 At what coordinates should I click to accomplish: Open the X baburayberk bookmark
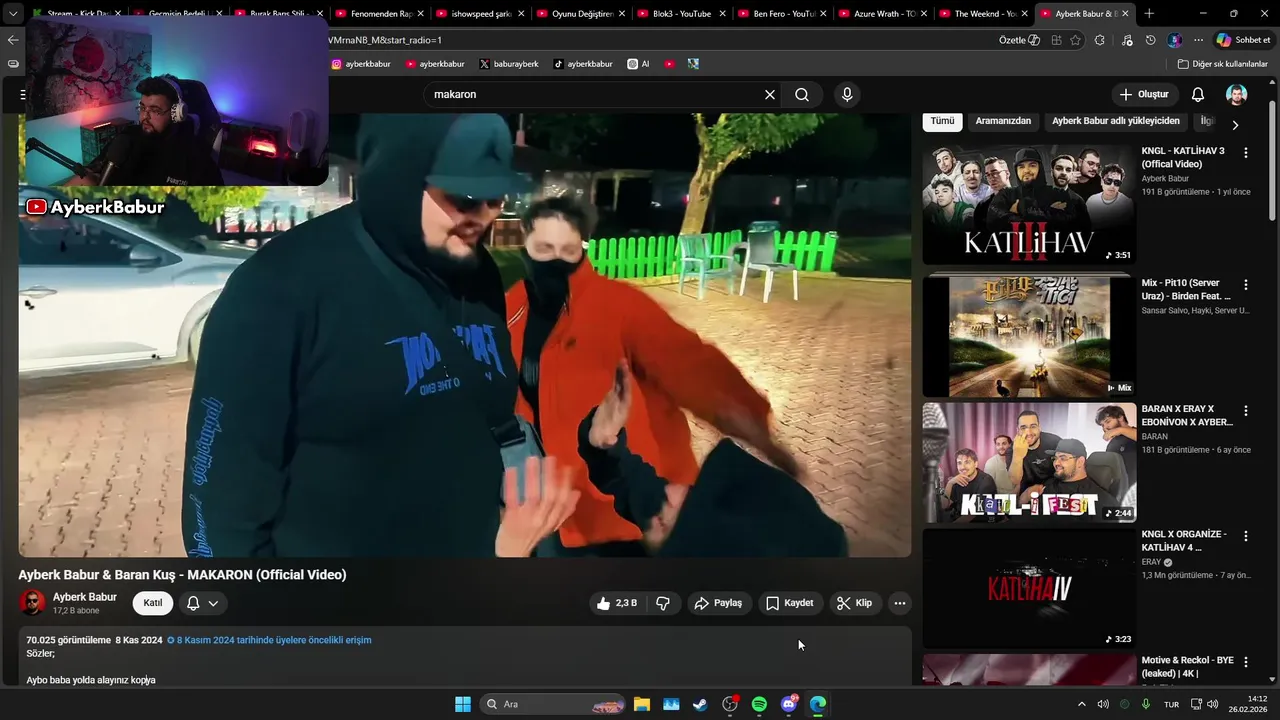(509, 64)
